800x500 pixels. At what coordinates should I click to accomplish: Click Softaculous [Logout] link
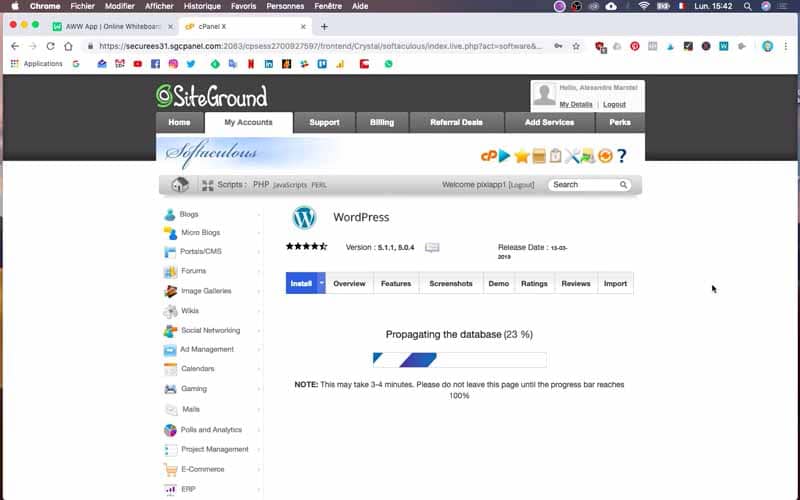pos(521,185)
